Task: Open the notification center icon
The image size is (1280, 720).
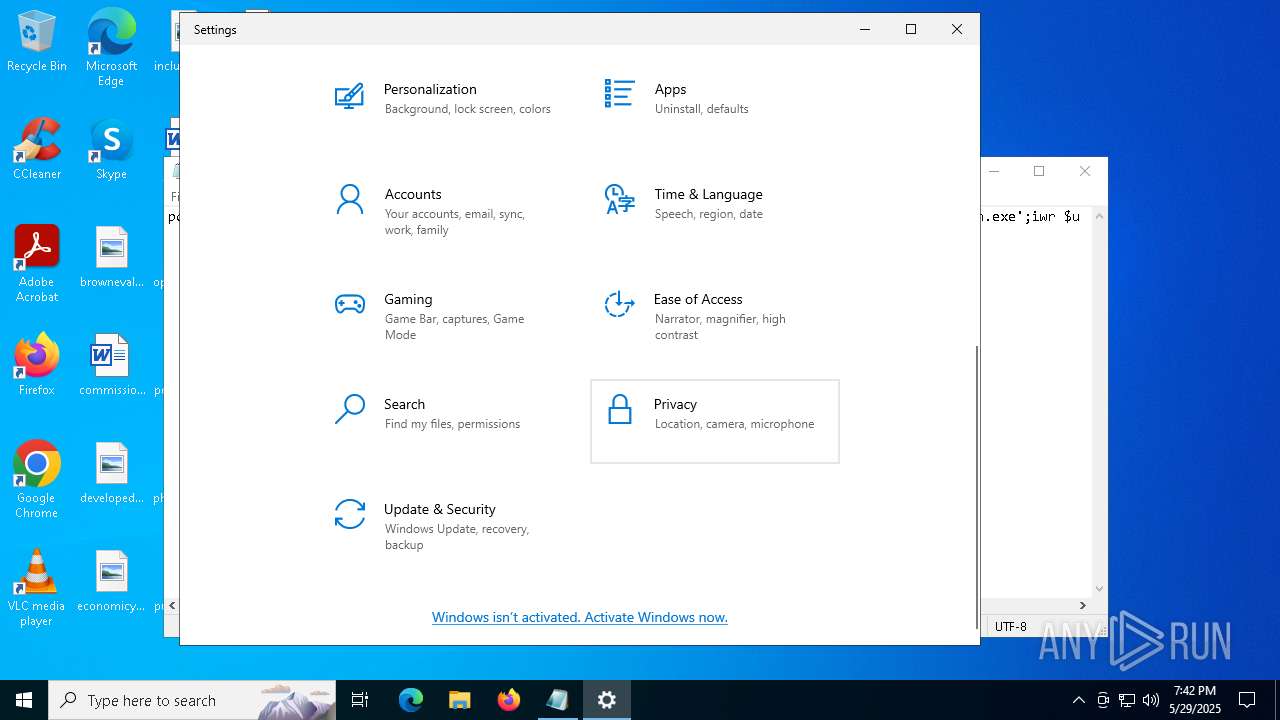Action: (x=1247, y=700)
